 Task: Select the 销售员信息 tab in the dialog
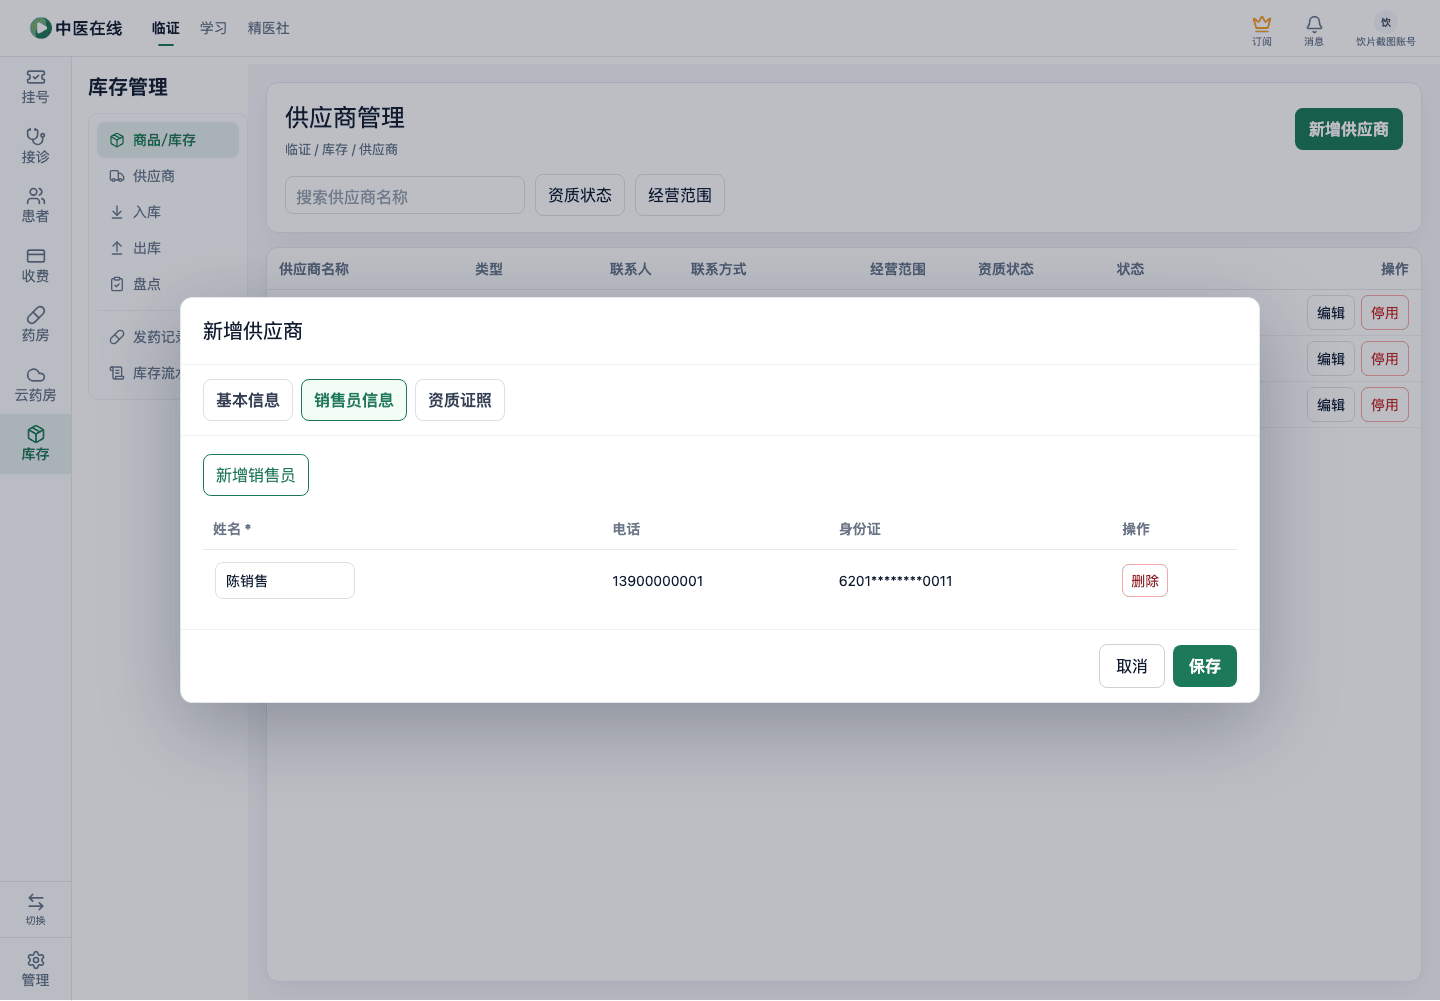coord(354,400)
